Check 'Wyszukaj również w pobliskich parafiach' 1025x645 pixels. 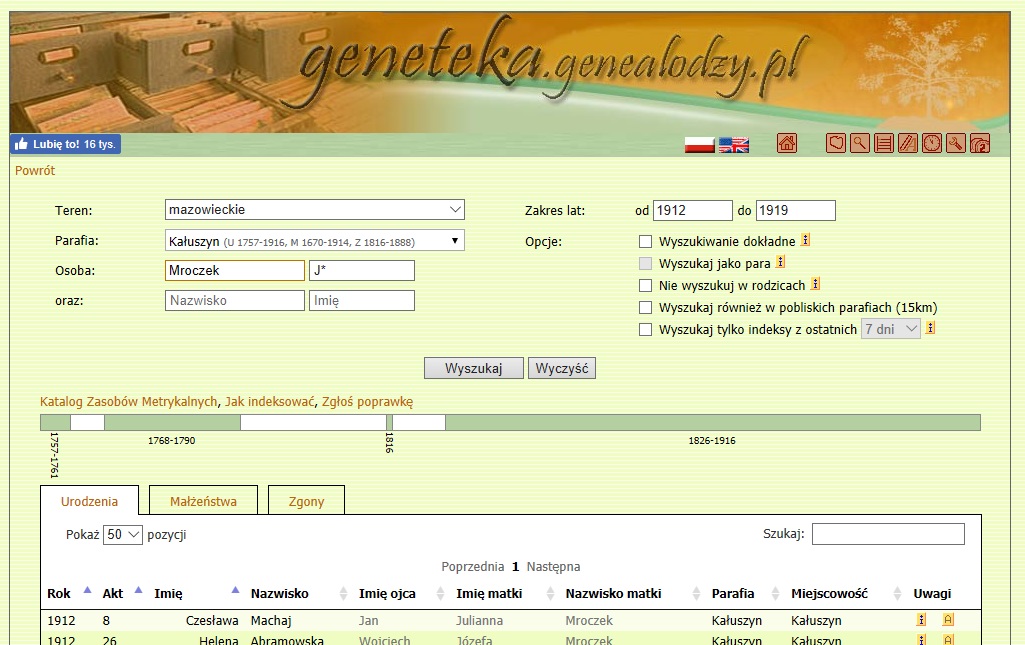click(646, 307)
